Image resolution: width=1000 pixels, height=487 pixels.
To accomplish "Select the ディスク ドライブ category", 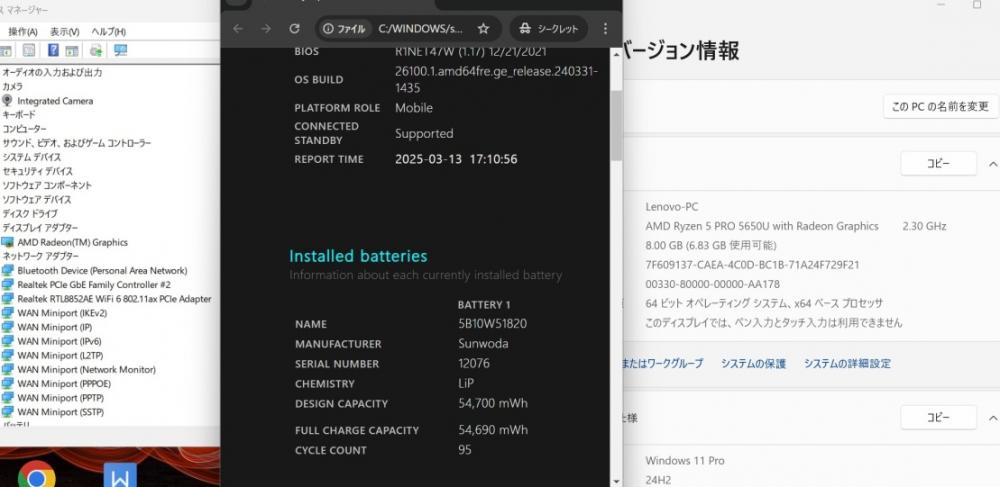I will coord(30,214).
